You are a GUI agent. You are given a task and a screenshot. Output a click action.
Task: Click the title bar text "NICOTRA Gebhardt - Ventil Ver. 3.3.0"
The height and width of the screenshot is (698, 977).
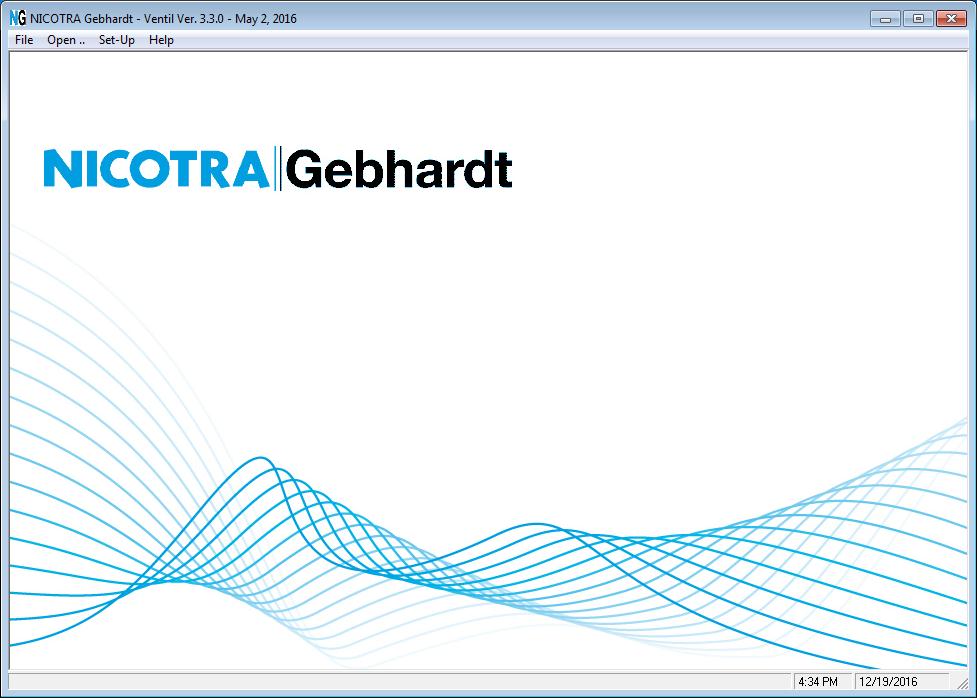[126, 19]
